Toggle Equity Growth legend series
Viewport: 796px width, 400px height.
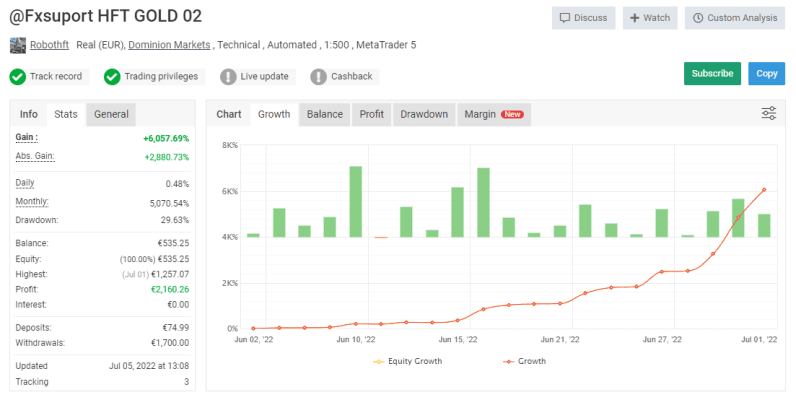(408, 361)
